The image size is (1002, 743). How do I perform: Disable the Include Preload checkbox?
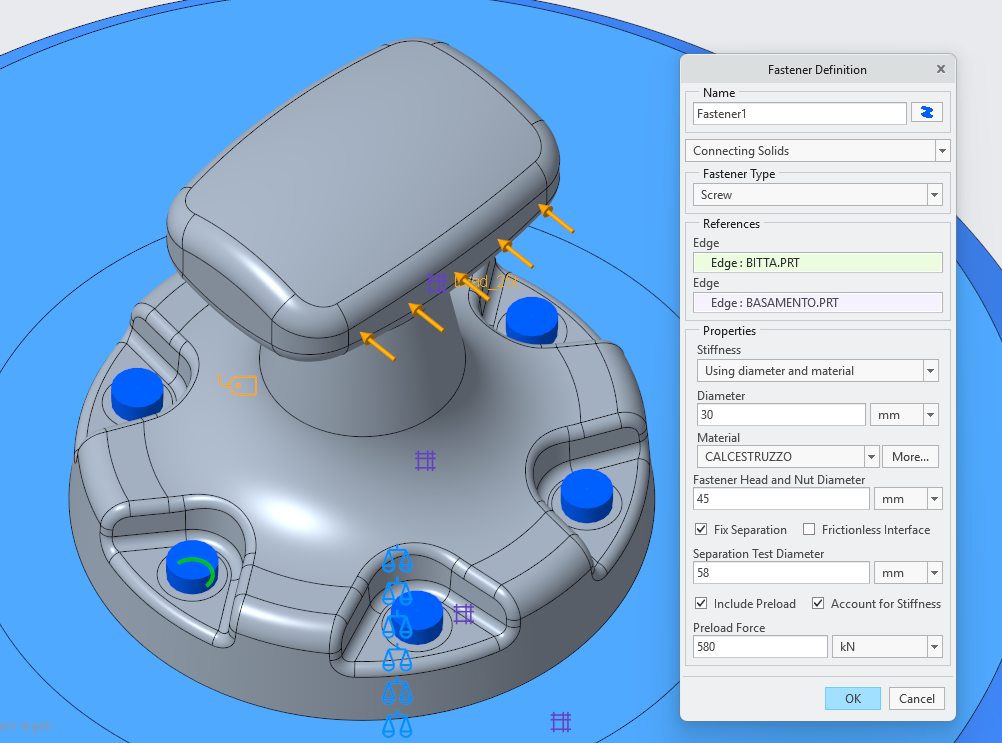click(x=701, y=603)
